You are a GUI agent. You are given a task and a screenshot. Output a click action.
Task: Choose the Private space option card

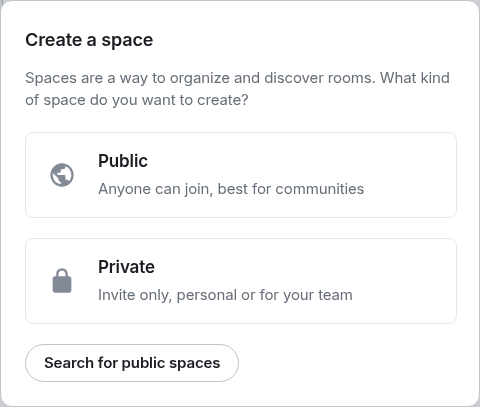pyautogui.click(x=241, y=281)
